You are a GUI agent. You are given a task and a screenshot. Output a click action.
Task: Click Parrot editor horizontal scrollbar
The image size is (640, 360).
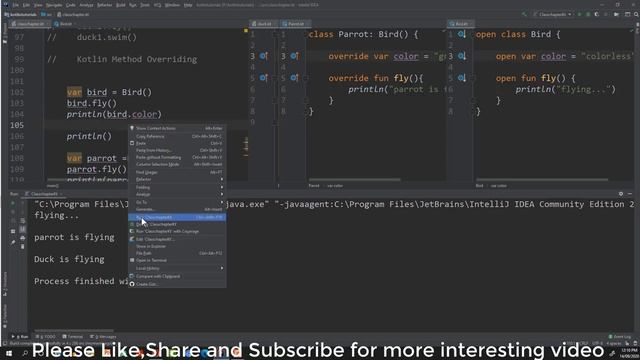pos(354,180)
